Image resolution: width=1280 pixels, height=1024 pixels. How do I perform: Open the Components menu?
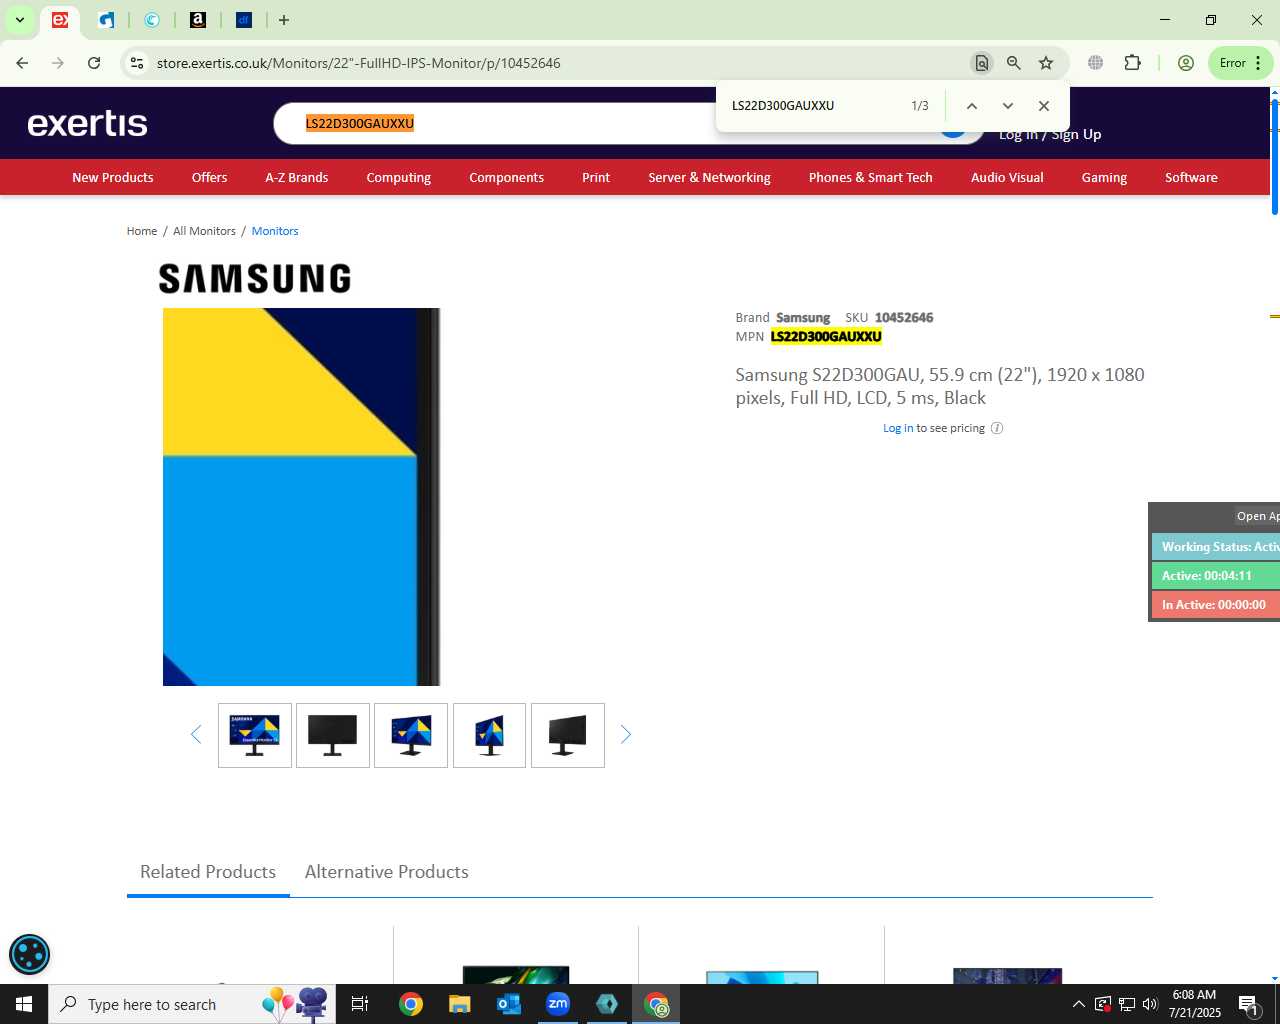click(x=506, y=177)
